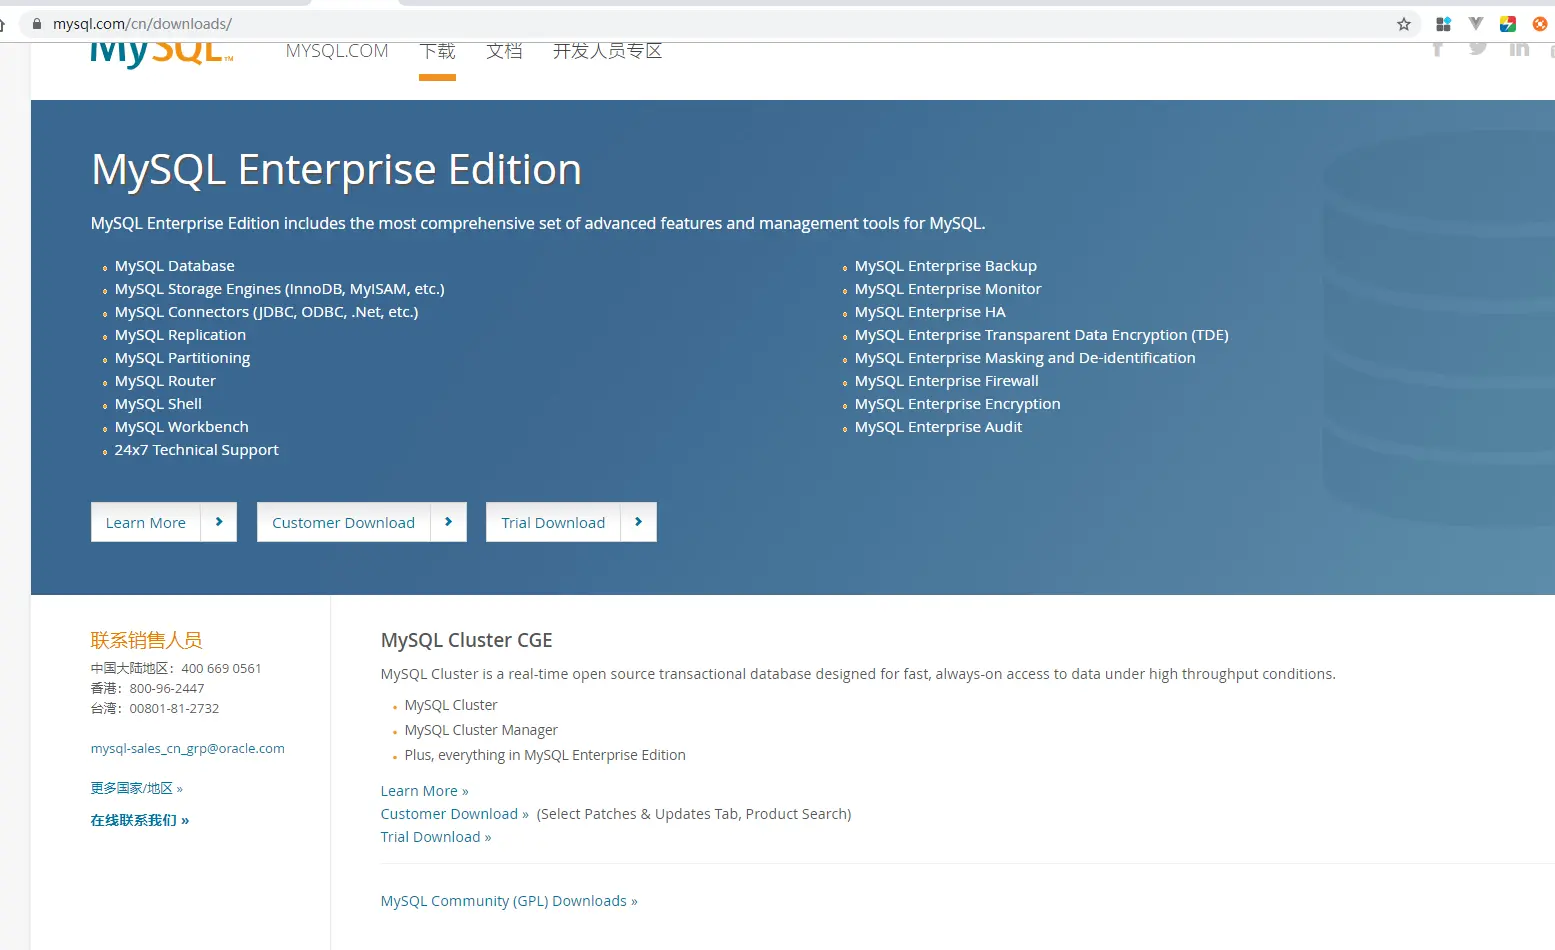Click 'MySQL Workbench' list item
The image size is (1555, 950).
(182, 427)
